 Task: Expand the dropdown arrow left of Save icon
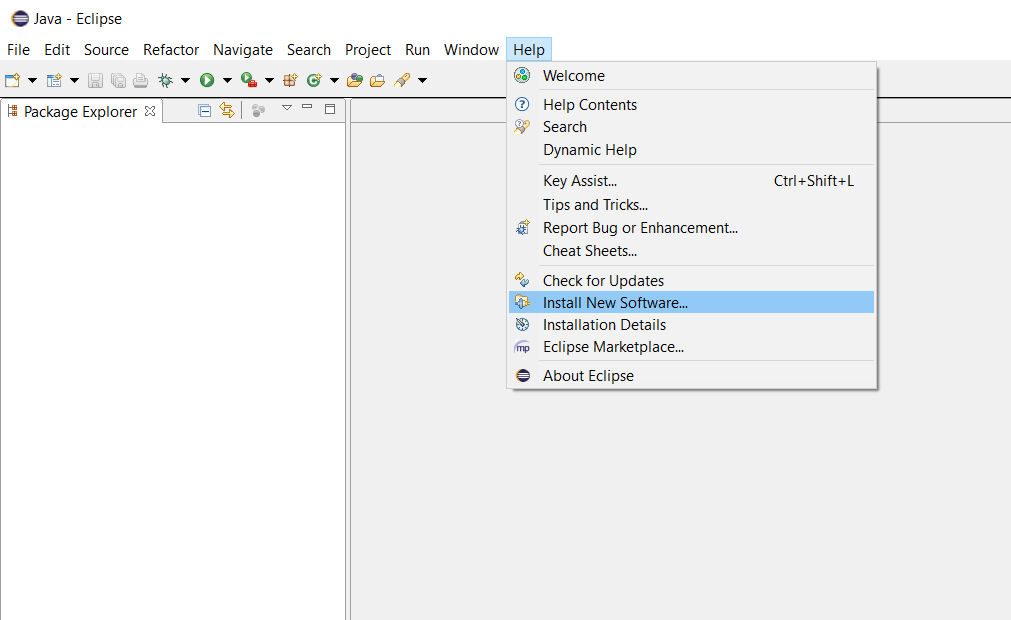click(x=74, y=81)
